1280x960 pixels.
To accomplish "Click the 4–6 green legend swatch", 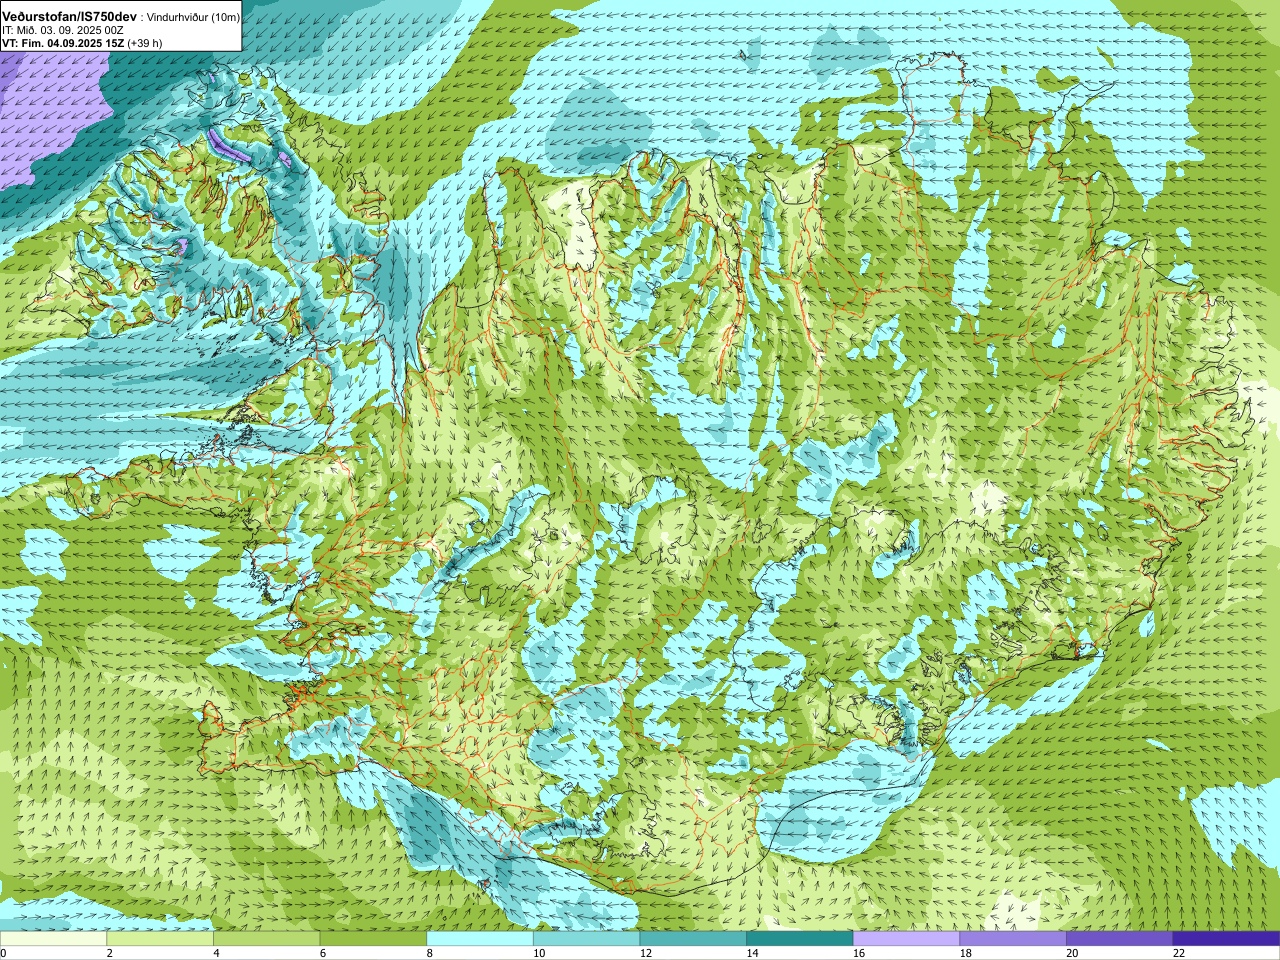I will click(x=266, y=939).
